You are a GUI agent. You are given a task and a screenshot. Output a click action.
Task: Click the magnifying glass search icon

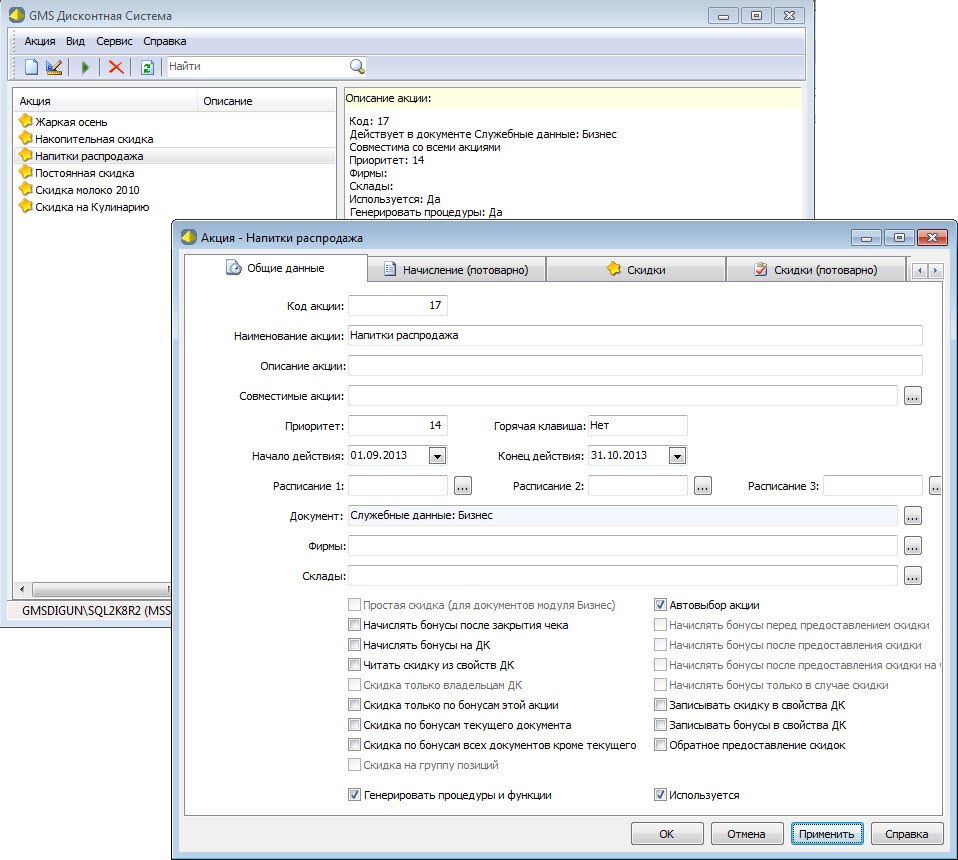[357, 67]
